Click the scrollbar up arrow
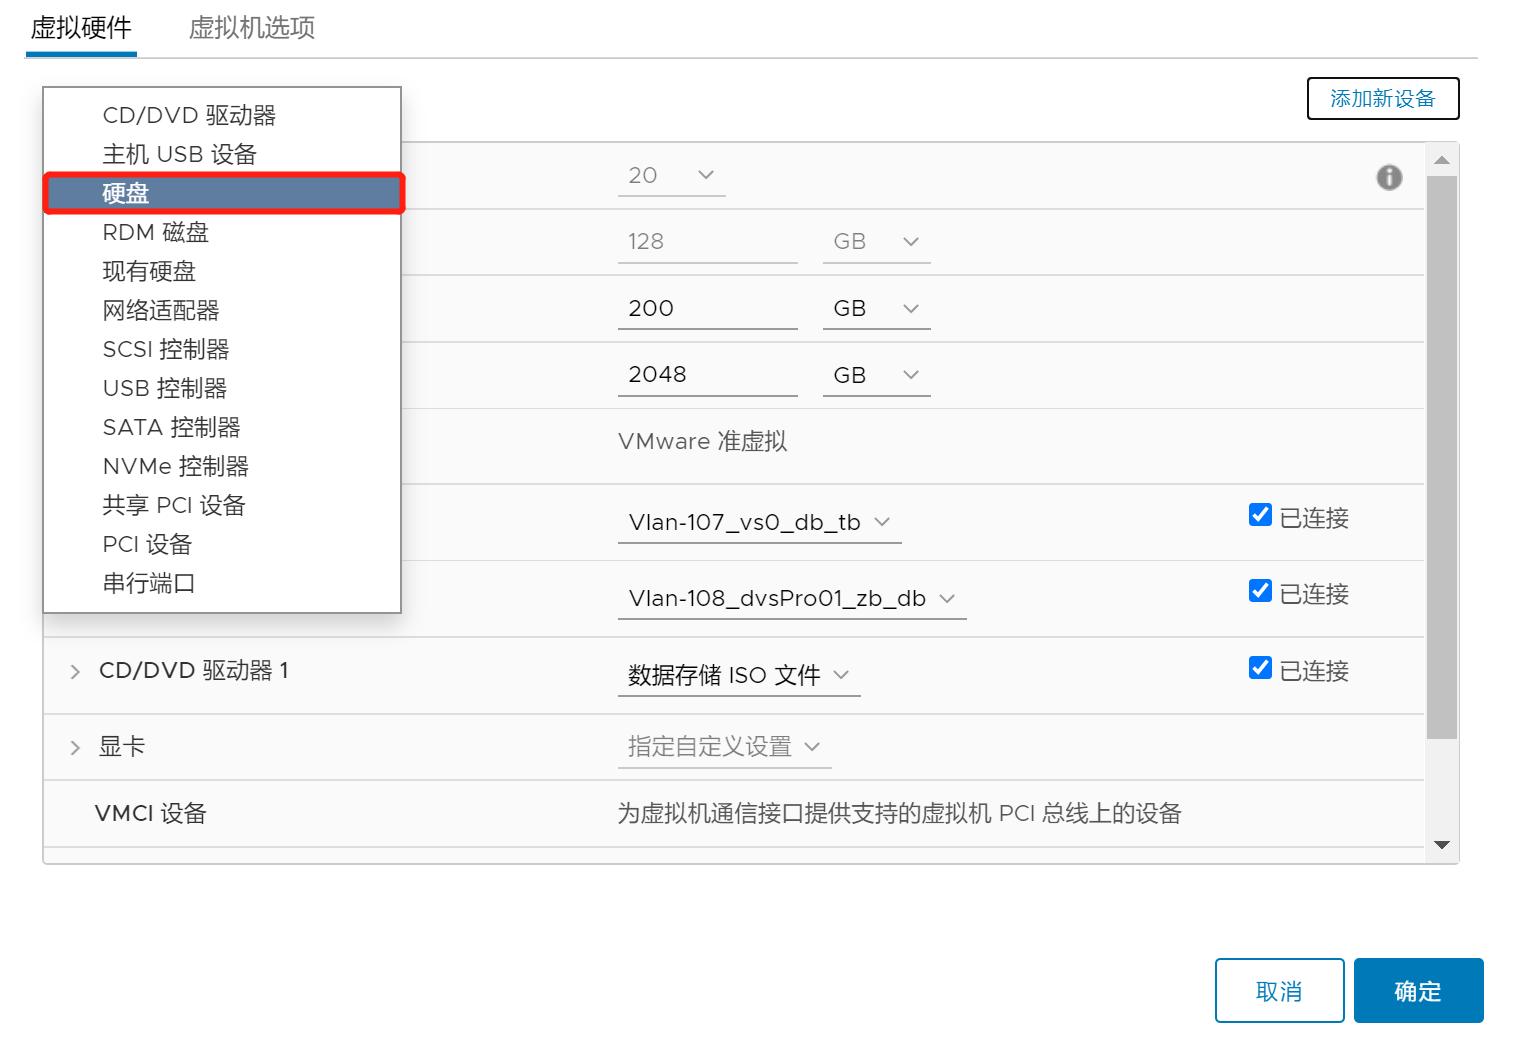Viewport: 1519px width, 1043px height. (x=1441, y=157)
